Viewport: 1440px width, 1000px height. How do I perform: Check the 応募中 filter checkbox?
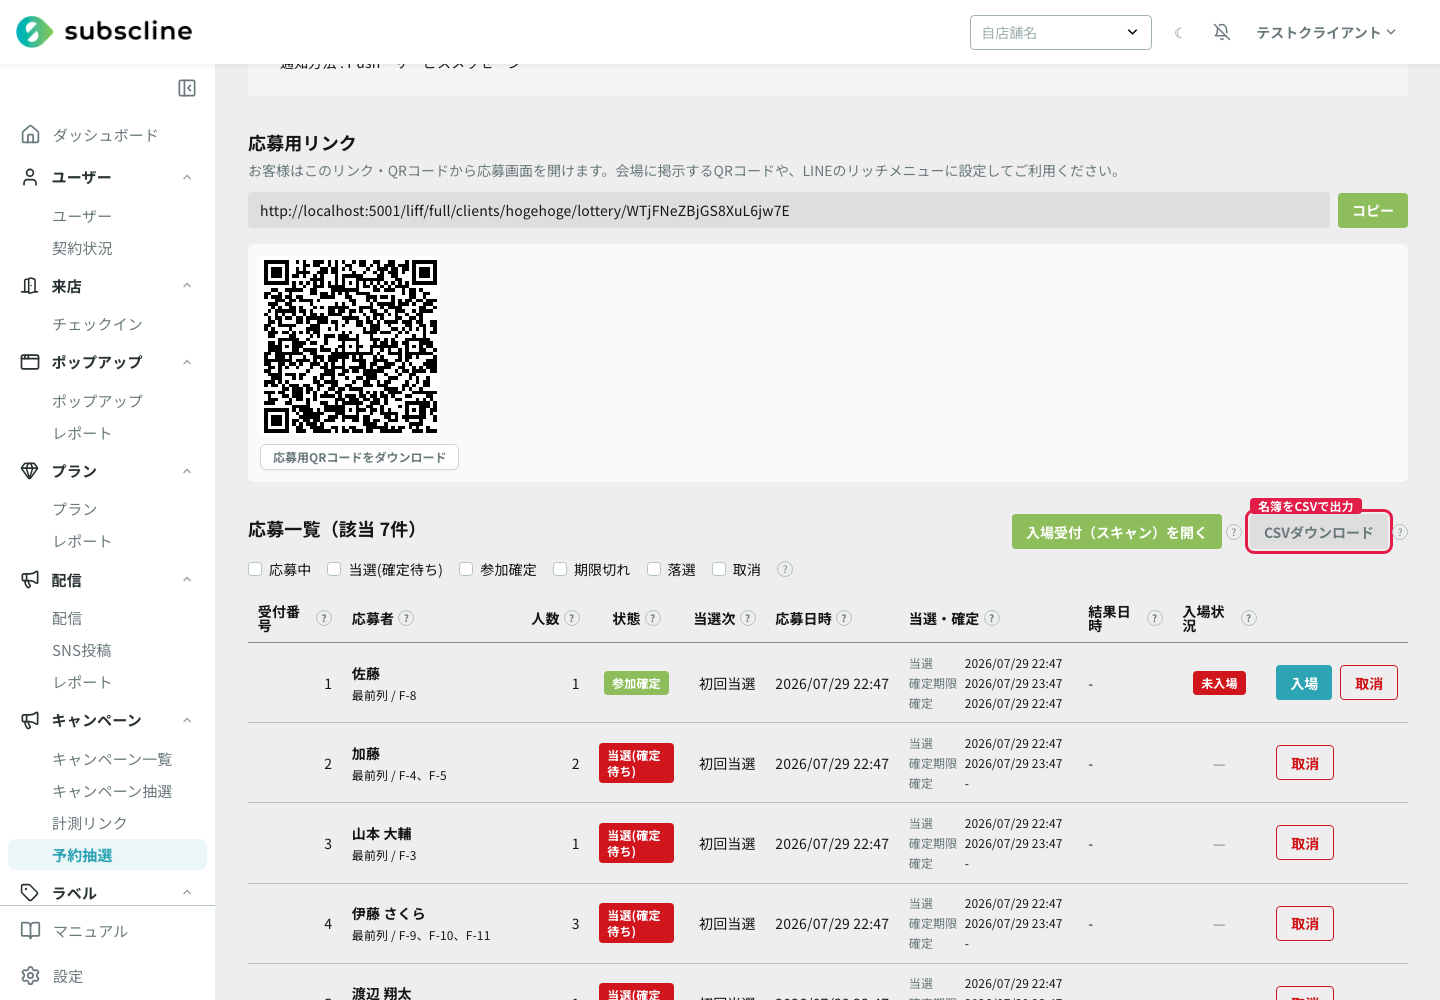255,569
